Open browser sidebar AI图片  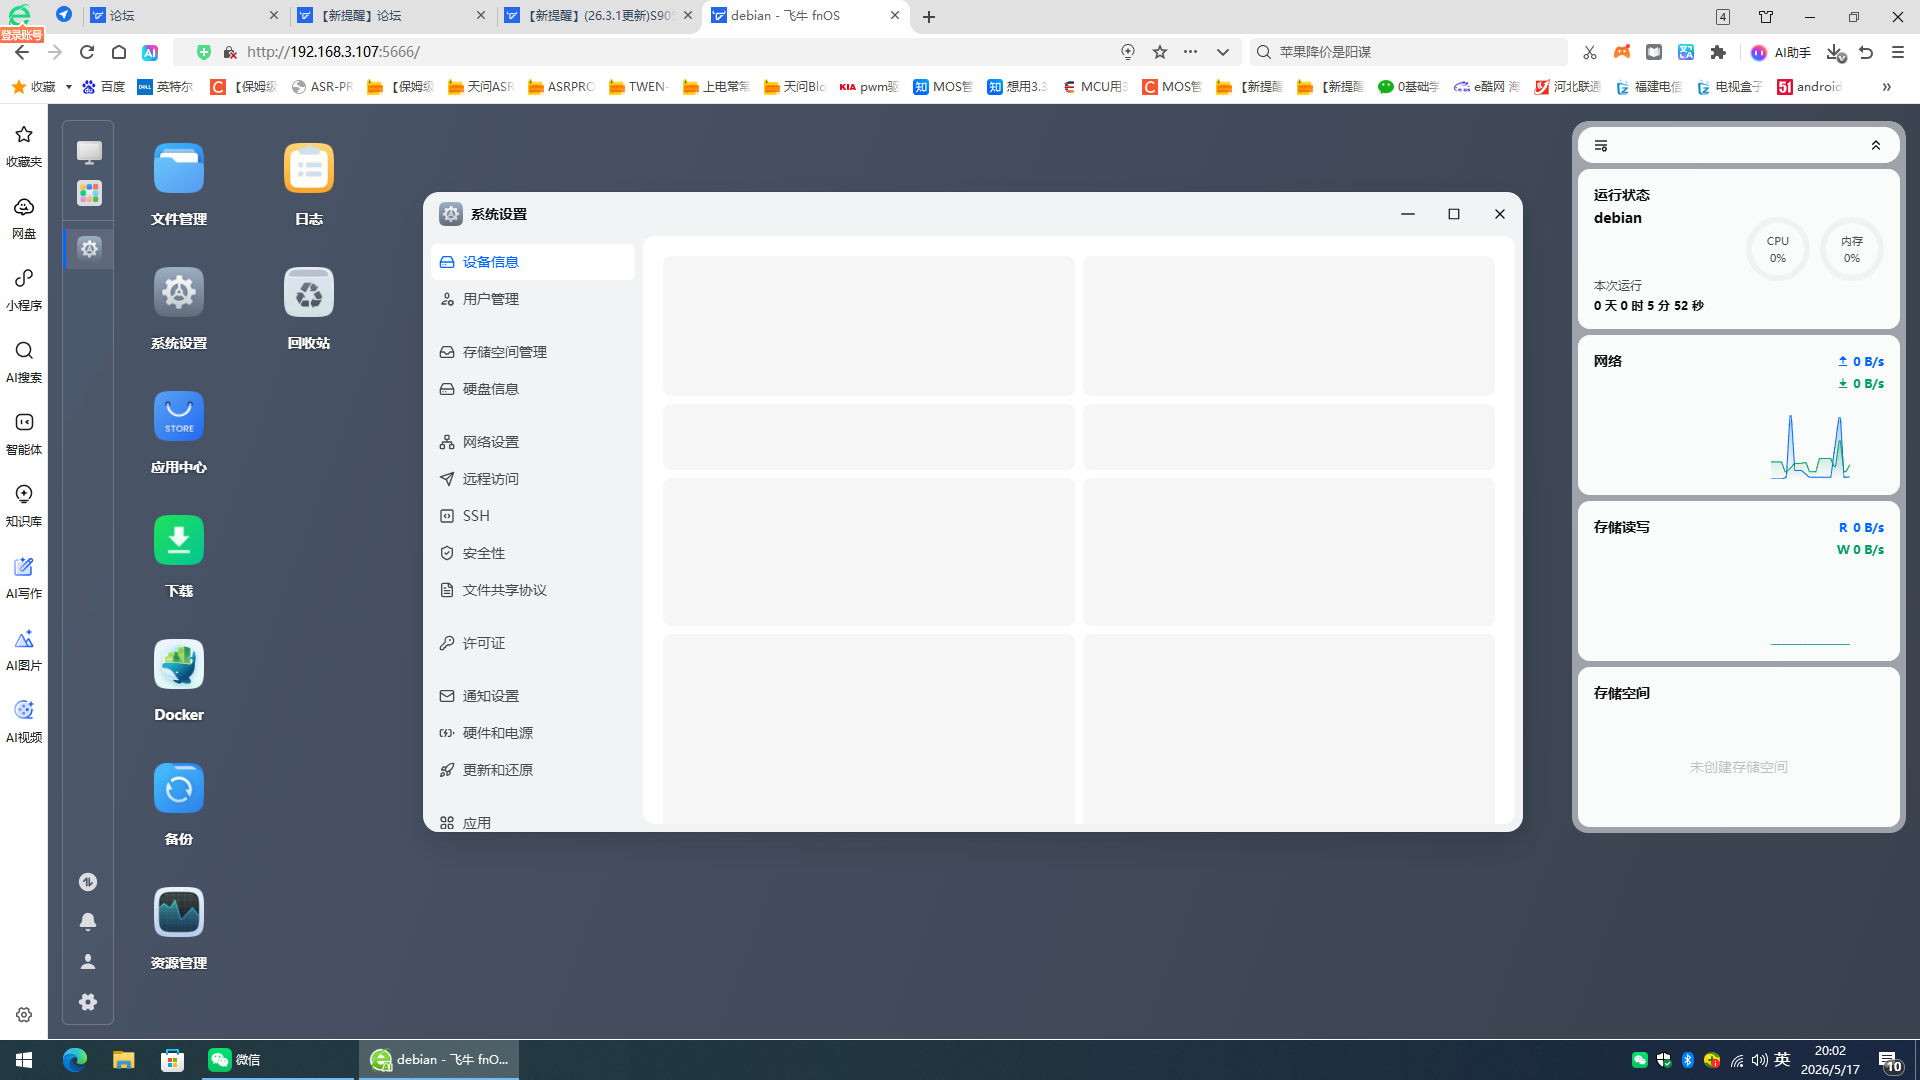(x=24, y=650)
